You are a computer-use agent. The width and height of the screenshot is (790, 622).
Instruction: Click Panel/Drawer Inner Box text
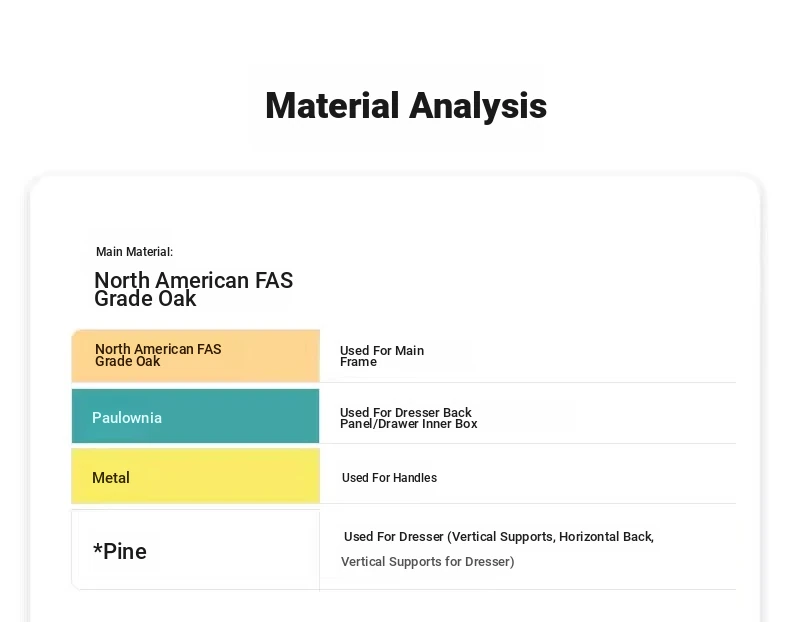(x=409, y=424)
